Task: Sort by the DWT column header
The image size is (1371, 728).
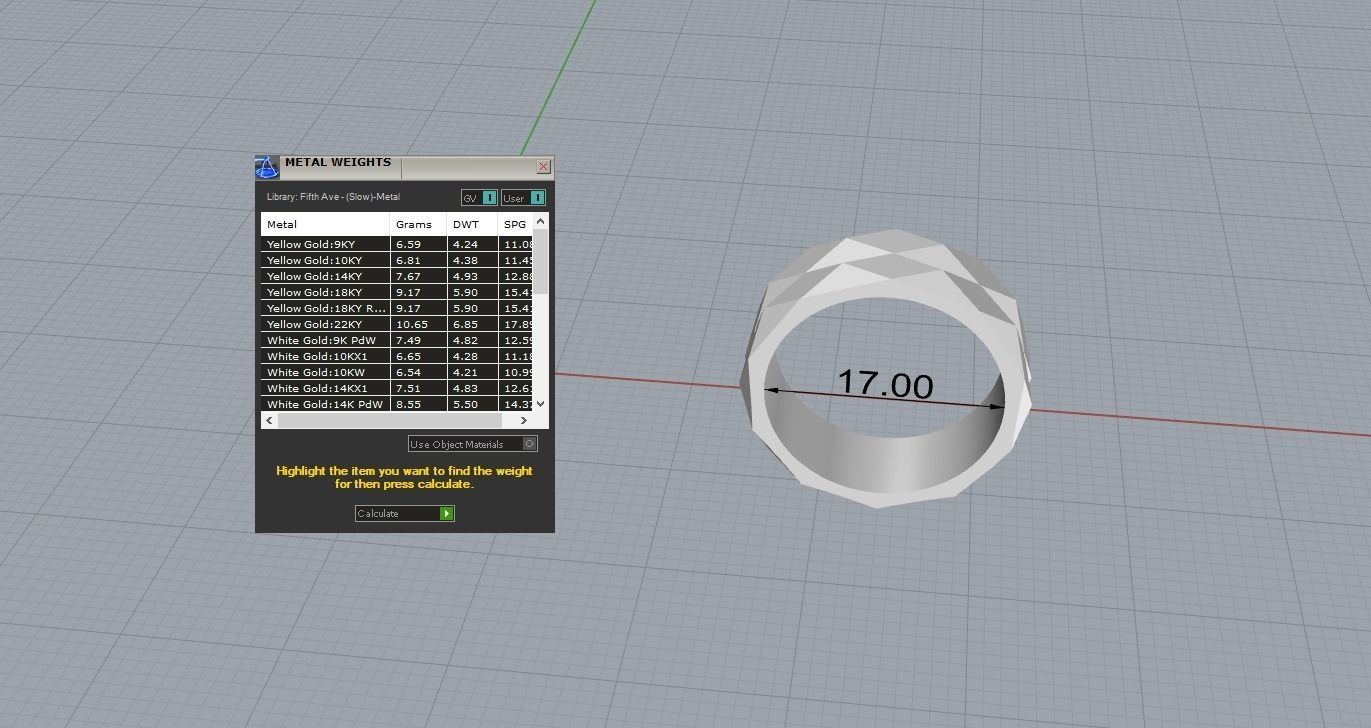Action: click(472, 224)
